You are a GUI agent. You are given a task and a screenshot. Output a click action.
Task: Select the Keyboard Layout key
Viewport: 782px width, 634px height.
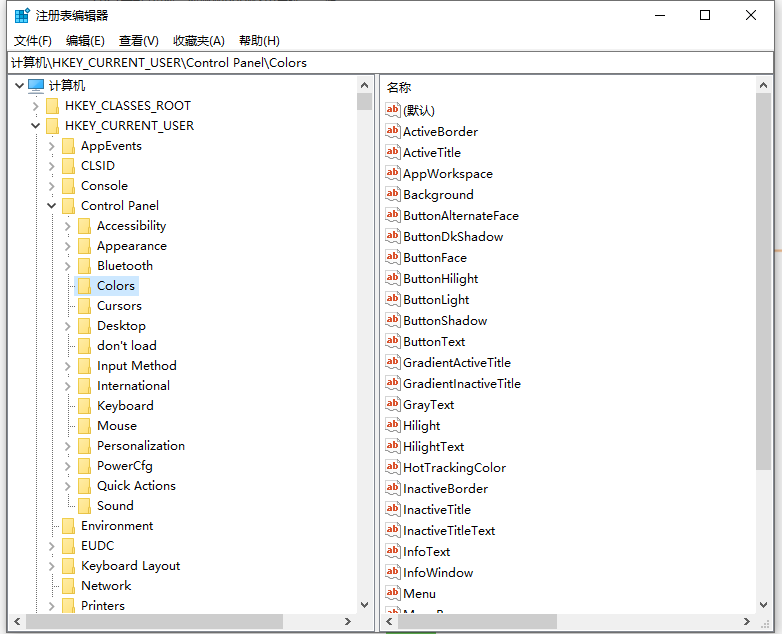(130, 566)
